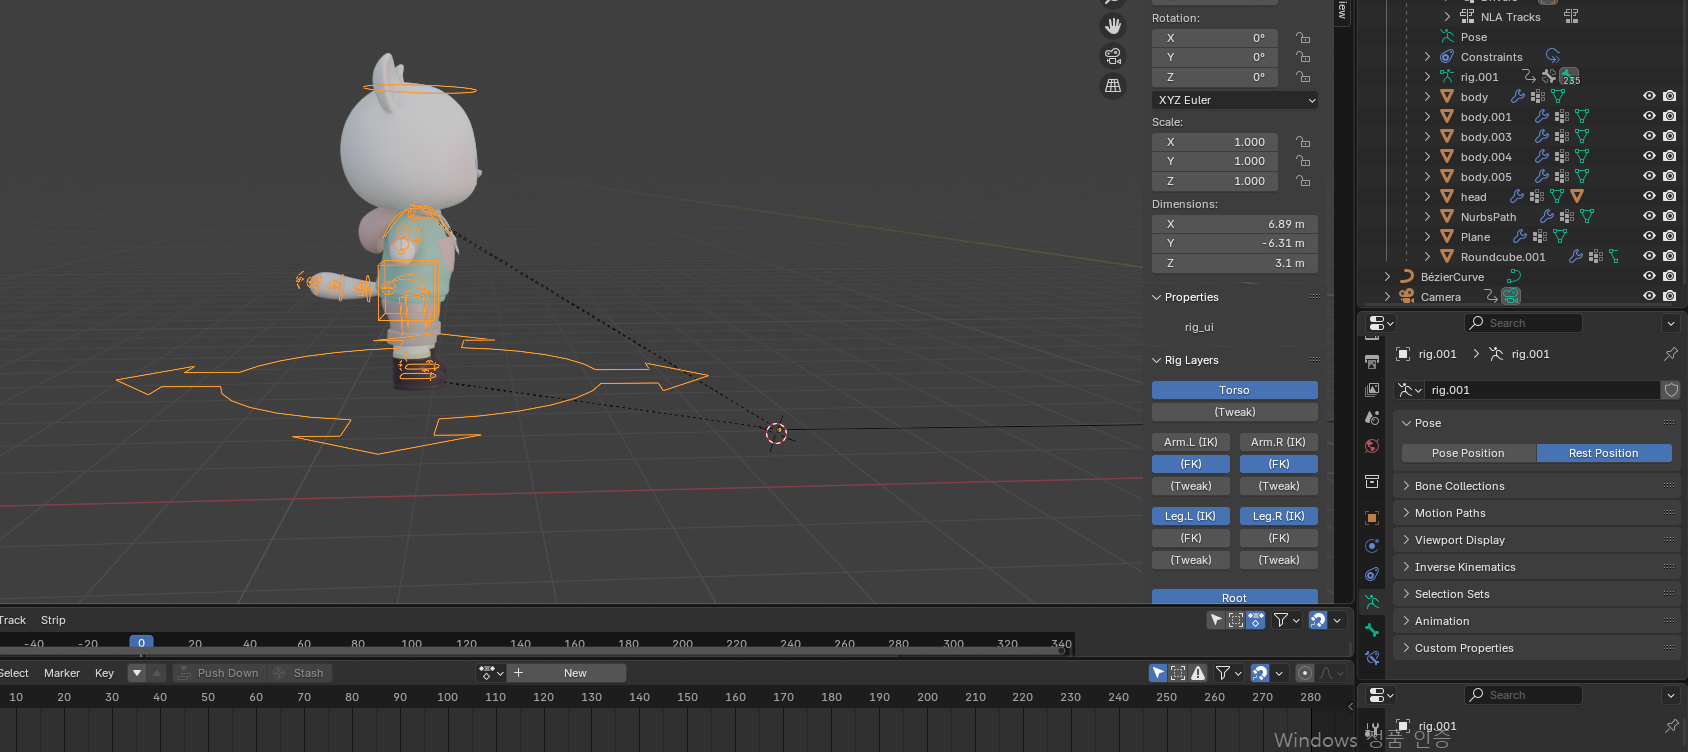This screenshot has width=1688, height=752.
Task: Switch perspective/orthographic with grid icon
Action: click(1113, 86)
